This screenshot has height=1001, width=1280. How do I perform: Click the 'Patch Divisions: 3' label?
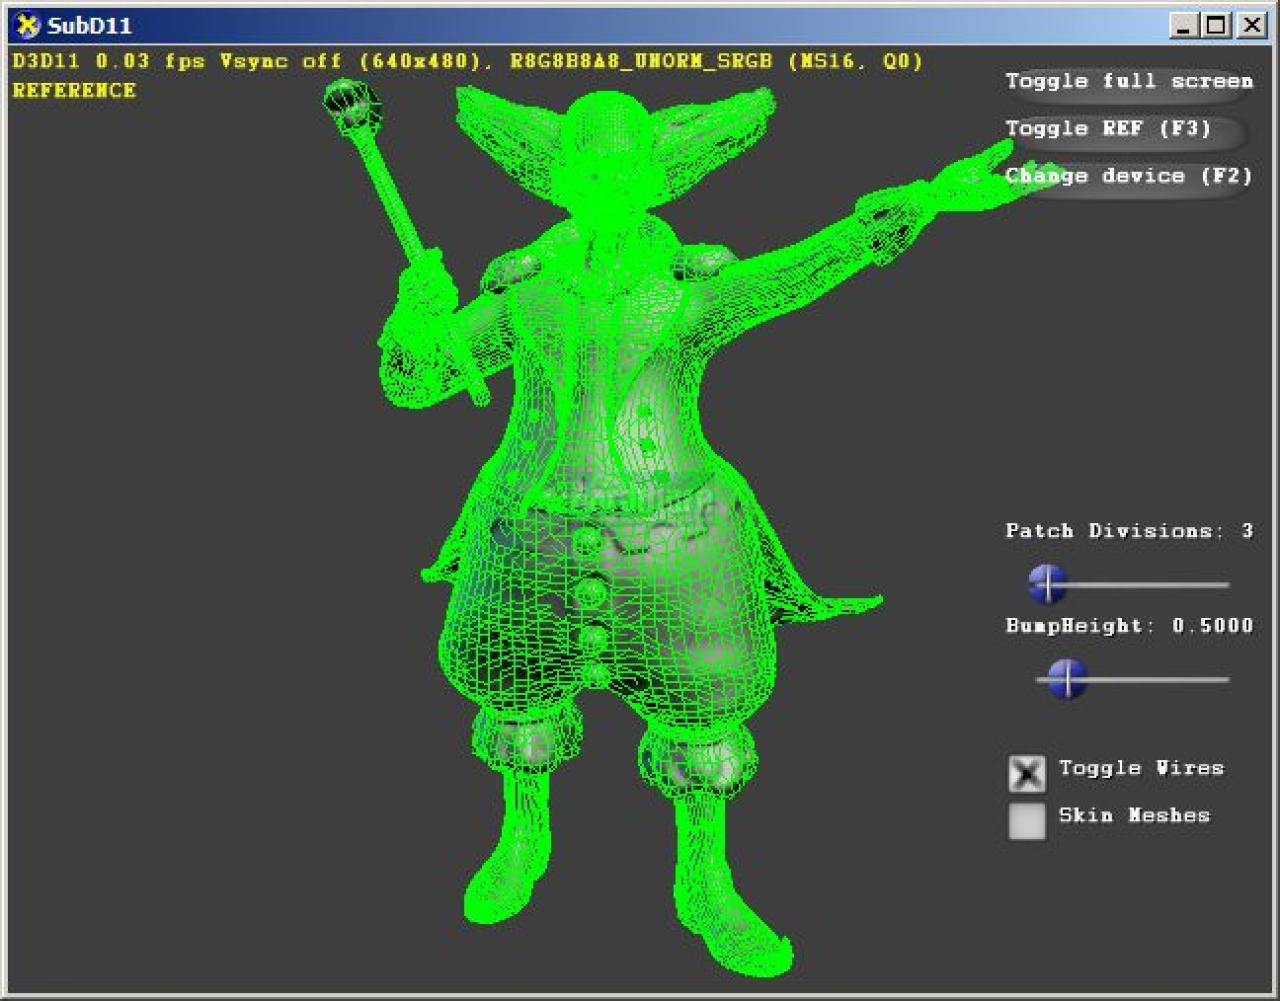[x=1129, y=531]
